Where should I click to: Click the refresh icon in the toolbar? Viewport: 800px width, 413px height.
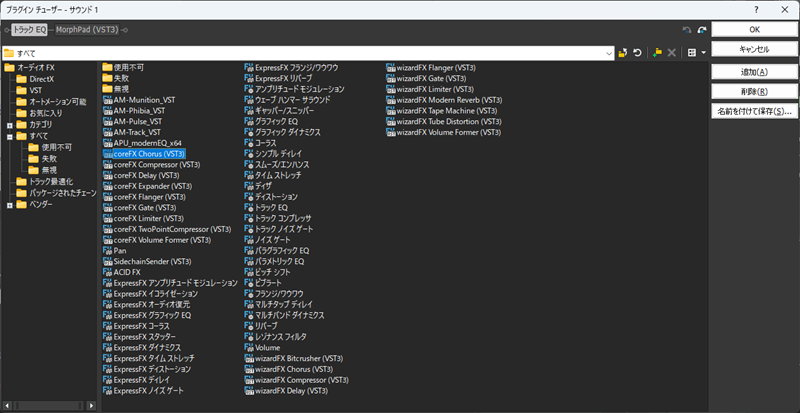pos(638,52)
